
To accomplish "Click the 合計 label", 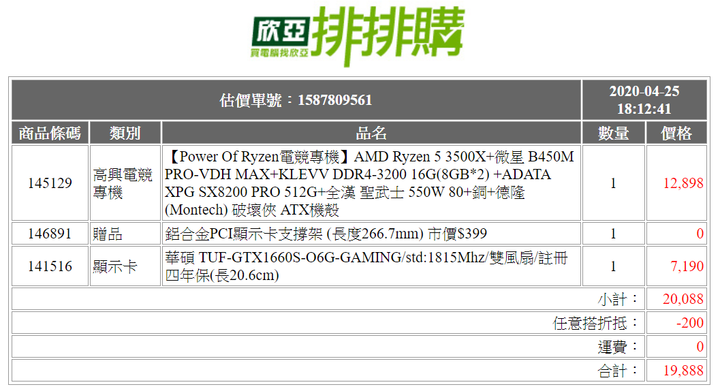I will coord(618,371).
